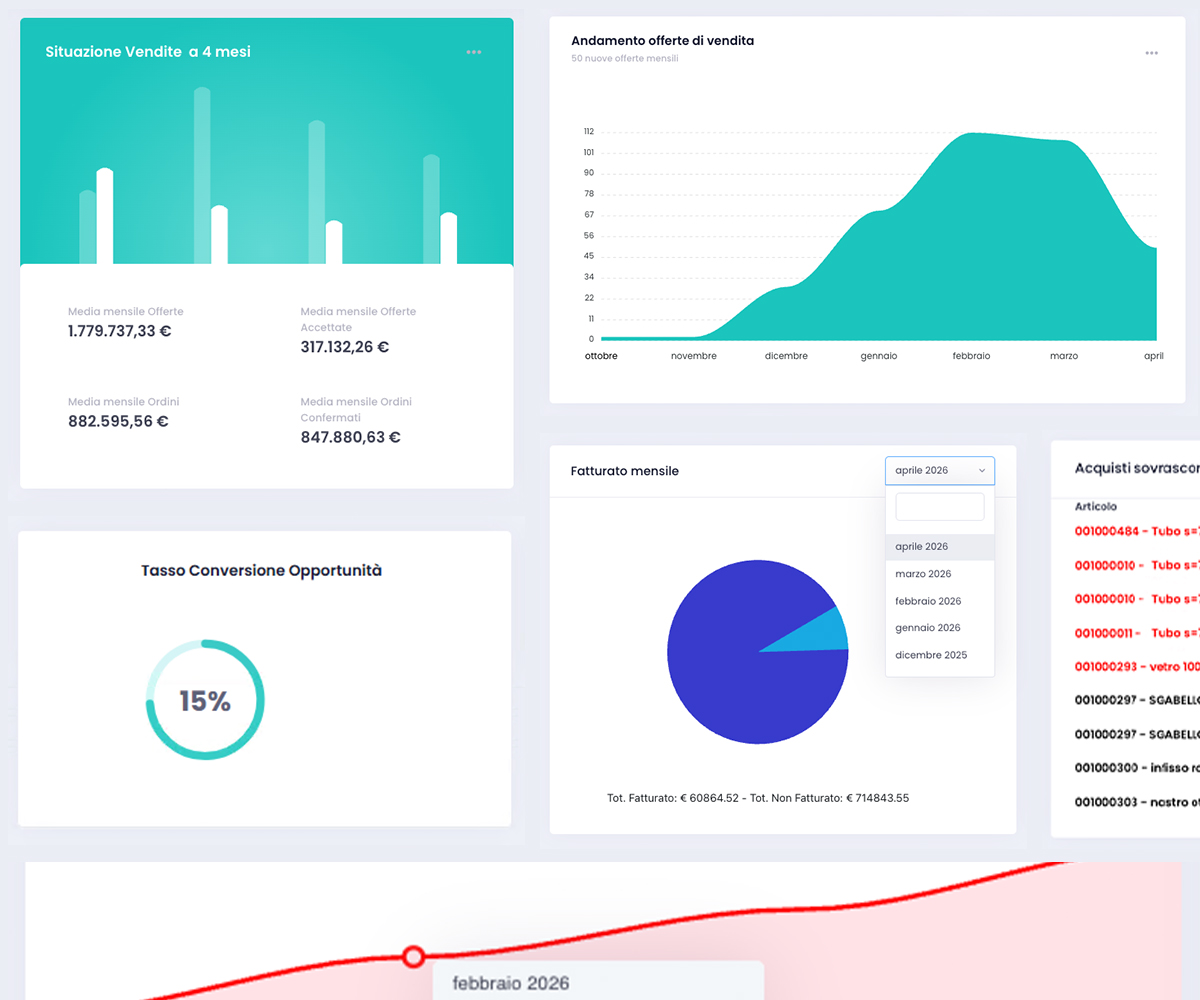
Task: Click the dropdown chevron arrow
Action: [x=981, y=470]
